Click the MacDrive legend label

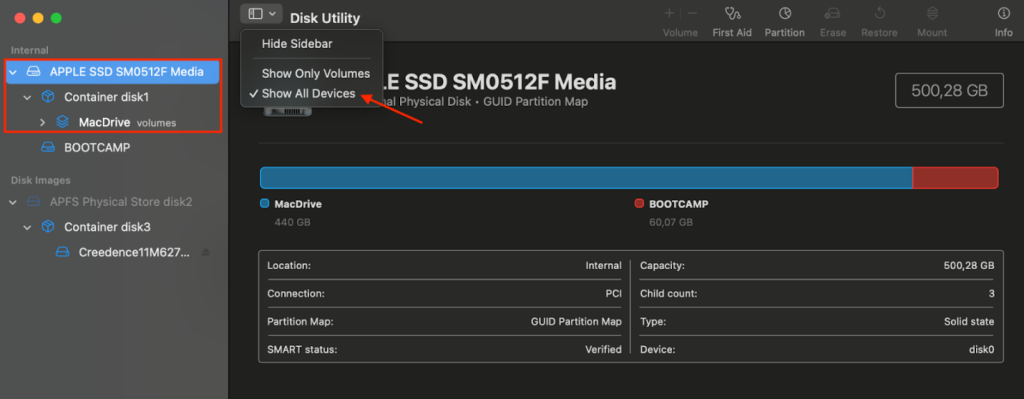pyautogui.click(x=298, y=204)
